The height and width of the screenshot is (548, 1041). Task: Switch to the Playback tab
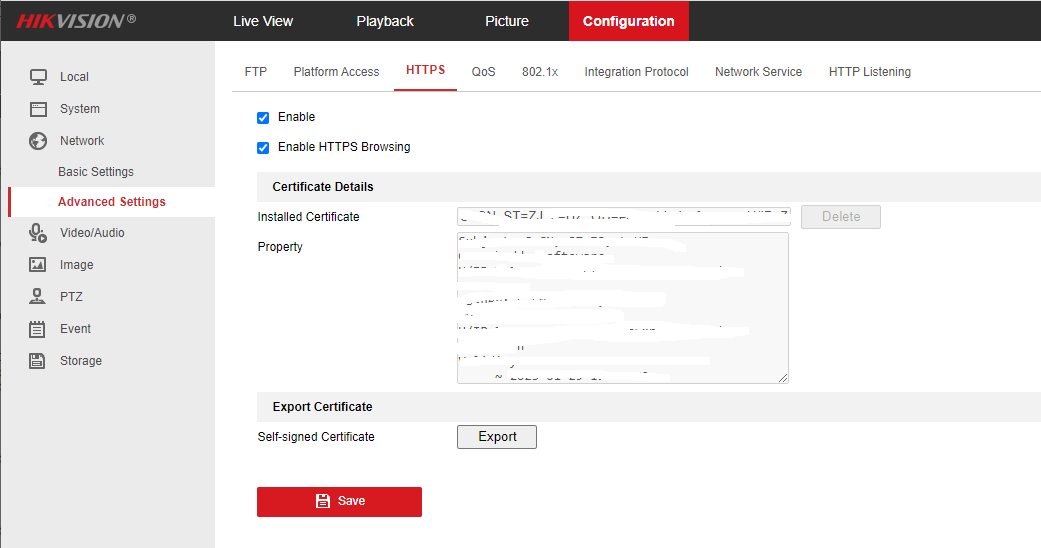coord(385,21)
